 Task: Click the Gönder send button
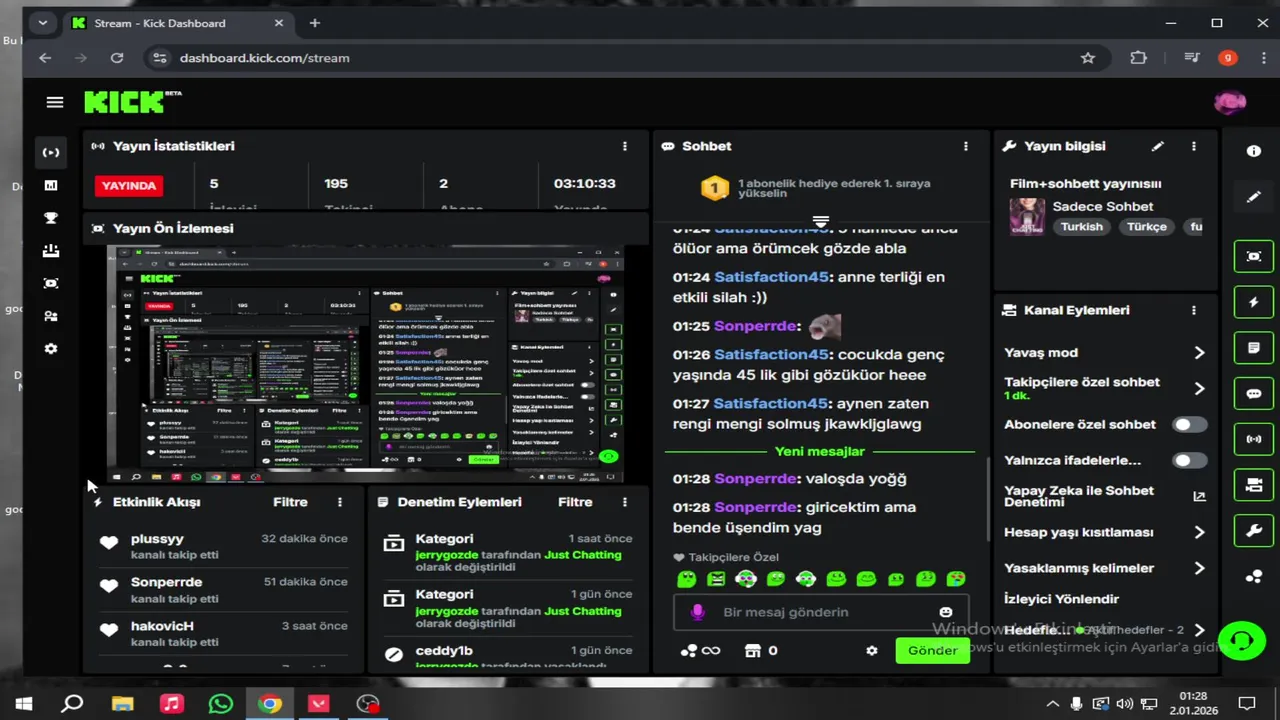932,650
